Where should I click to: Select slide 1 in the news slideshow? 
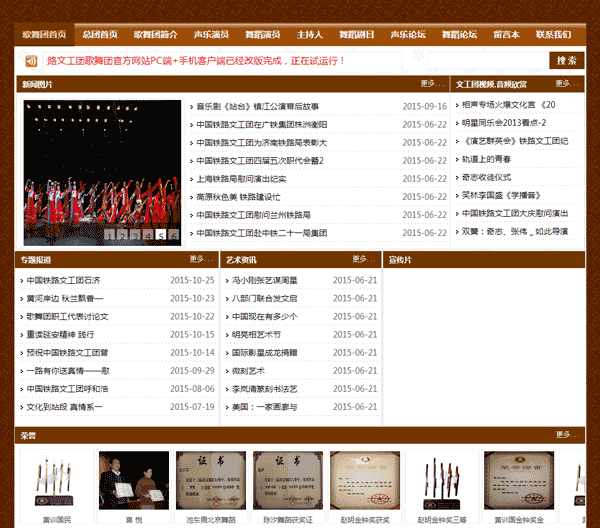[x=109, y=236]
